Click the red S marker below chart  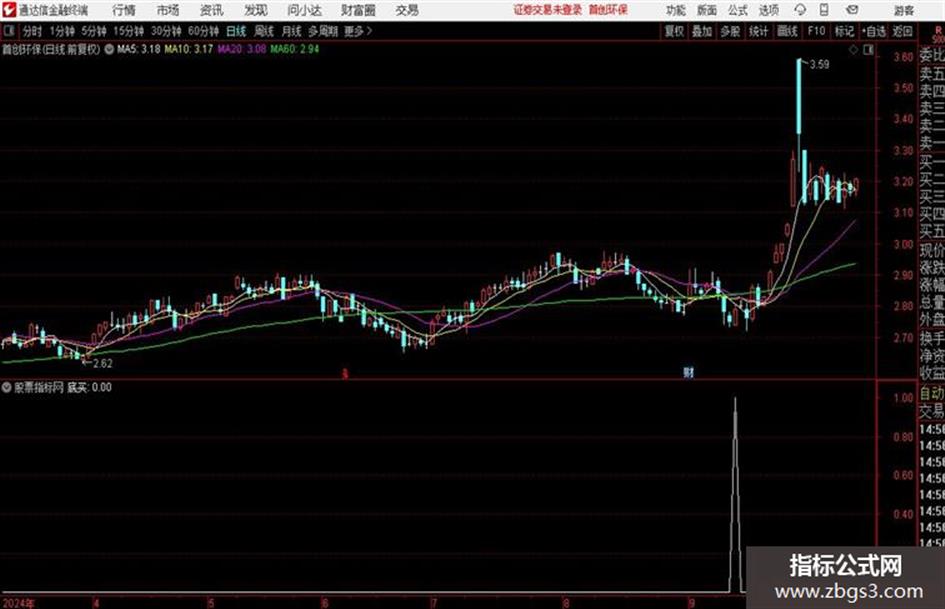(x=345, y=373)
